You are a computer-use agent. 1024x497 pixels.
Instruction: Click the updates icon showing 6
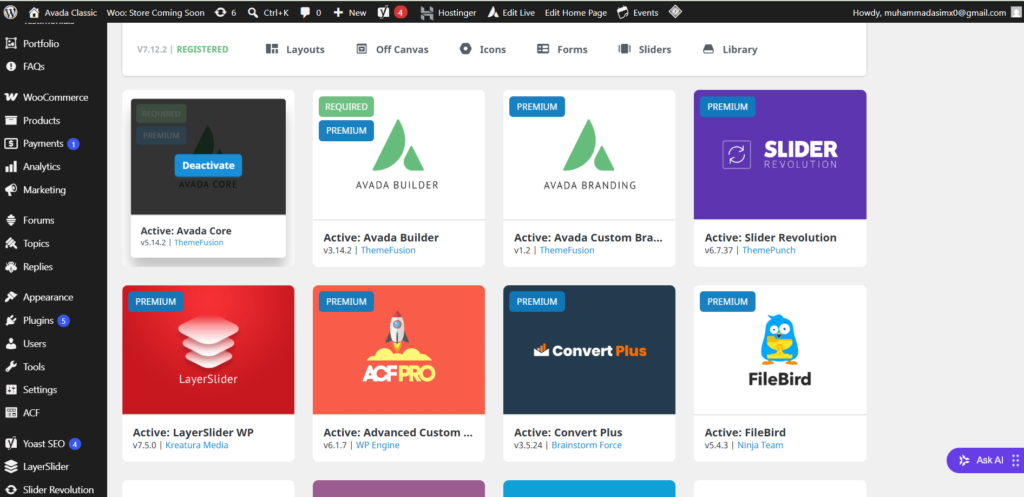220,12
